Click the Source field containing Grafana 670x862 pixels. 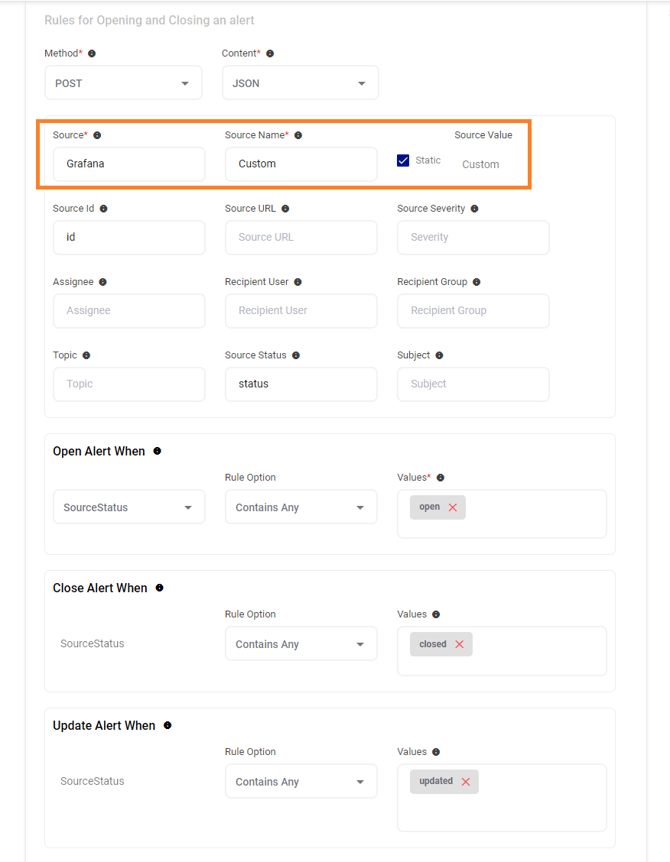tap(128, 164)
